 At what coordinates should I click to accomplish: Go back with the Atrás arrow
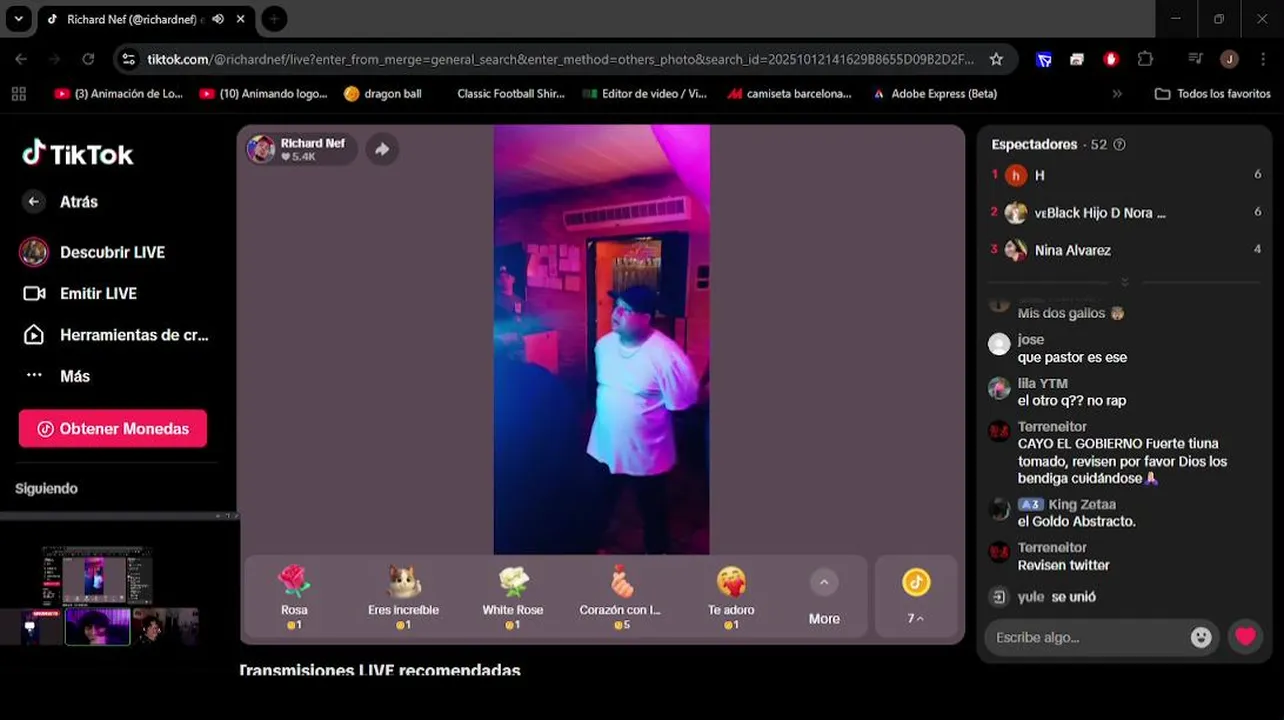[34, 201]
